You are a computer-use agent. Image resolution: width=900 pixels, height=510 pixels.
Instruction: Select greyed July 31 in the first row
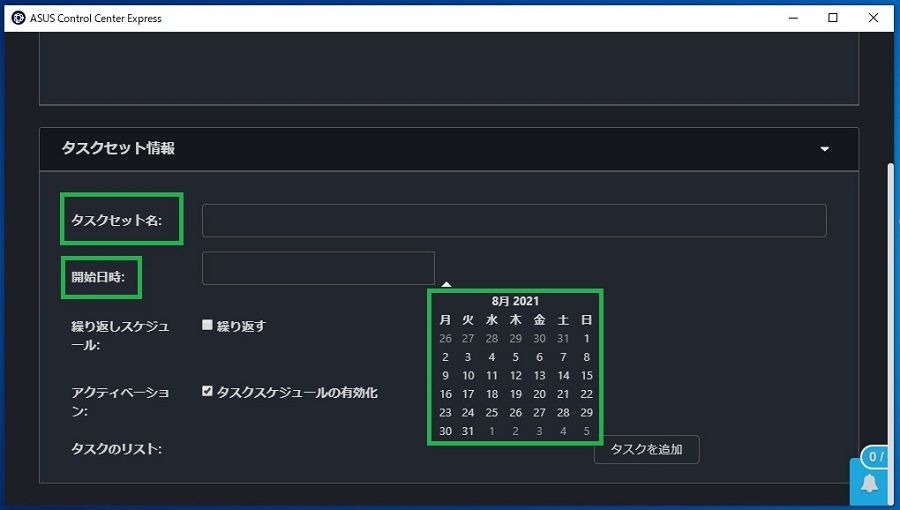(x=563, y=338)
